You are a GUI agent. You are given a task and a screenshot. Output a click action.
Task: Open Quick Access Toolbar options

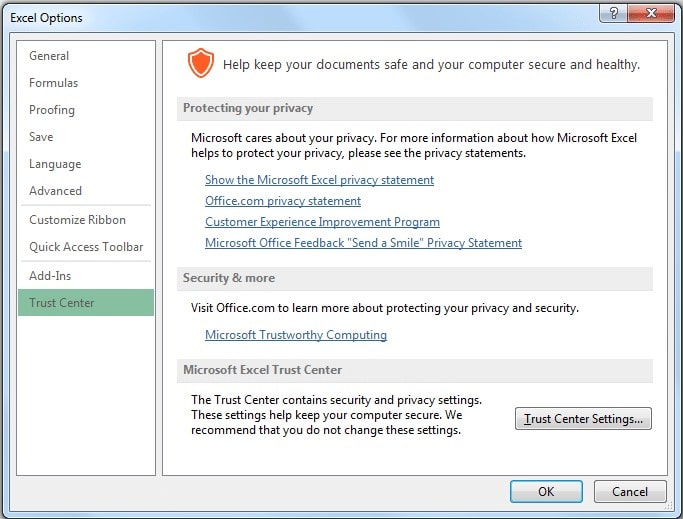tap(86, 247)
